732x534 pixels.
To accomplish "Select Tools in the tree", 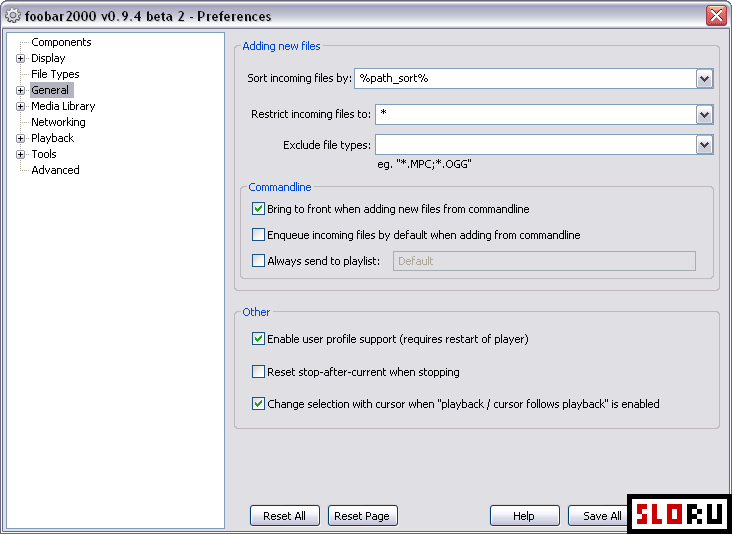I will (x=44, y=154).
